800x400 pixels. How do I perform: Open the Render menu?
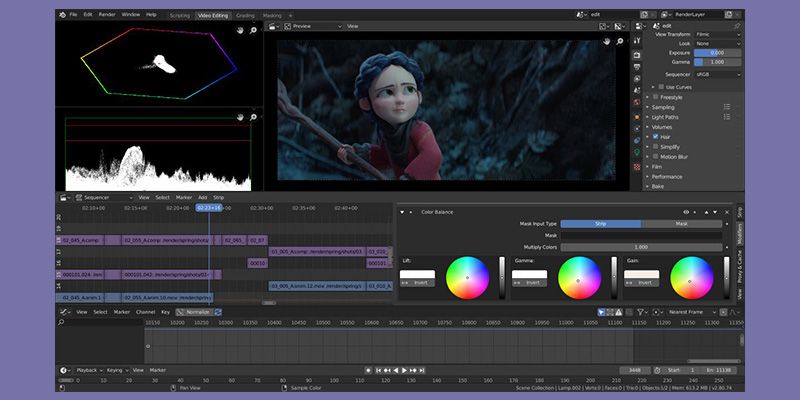coord(108,15)
